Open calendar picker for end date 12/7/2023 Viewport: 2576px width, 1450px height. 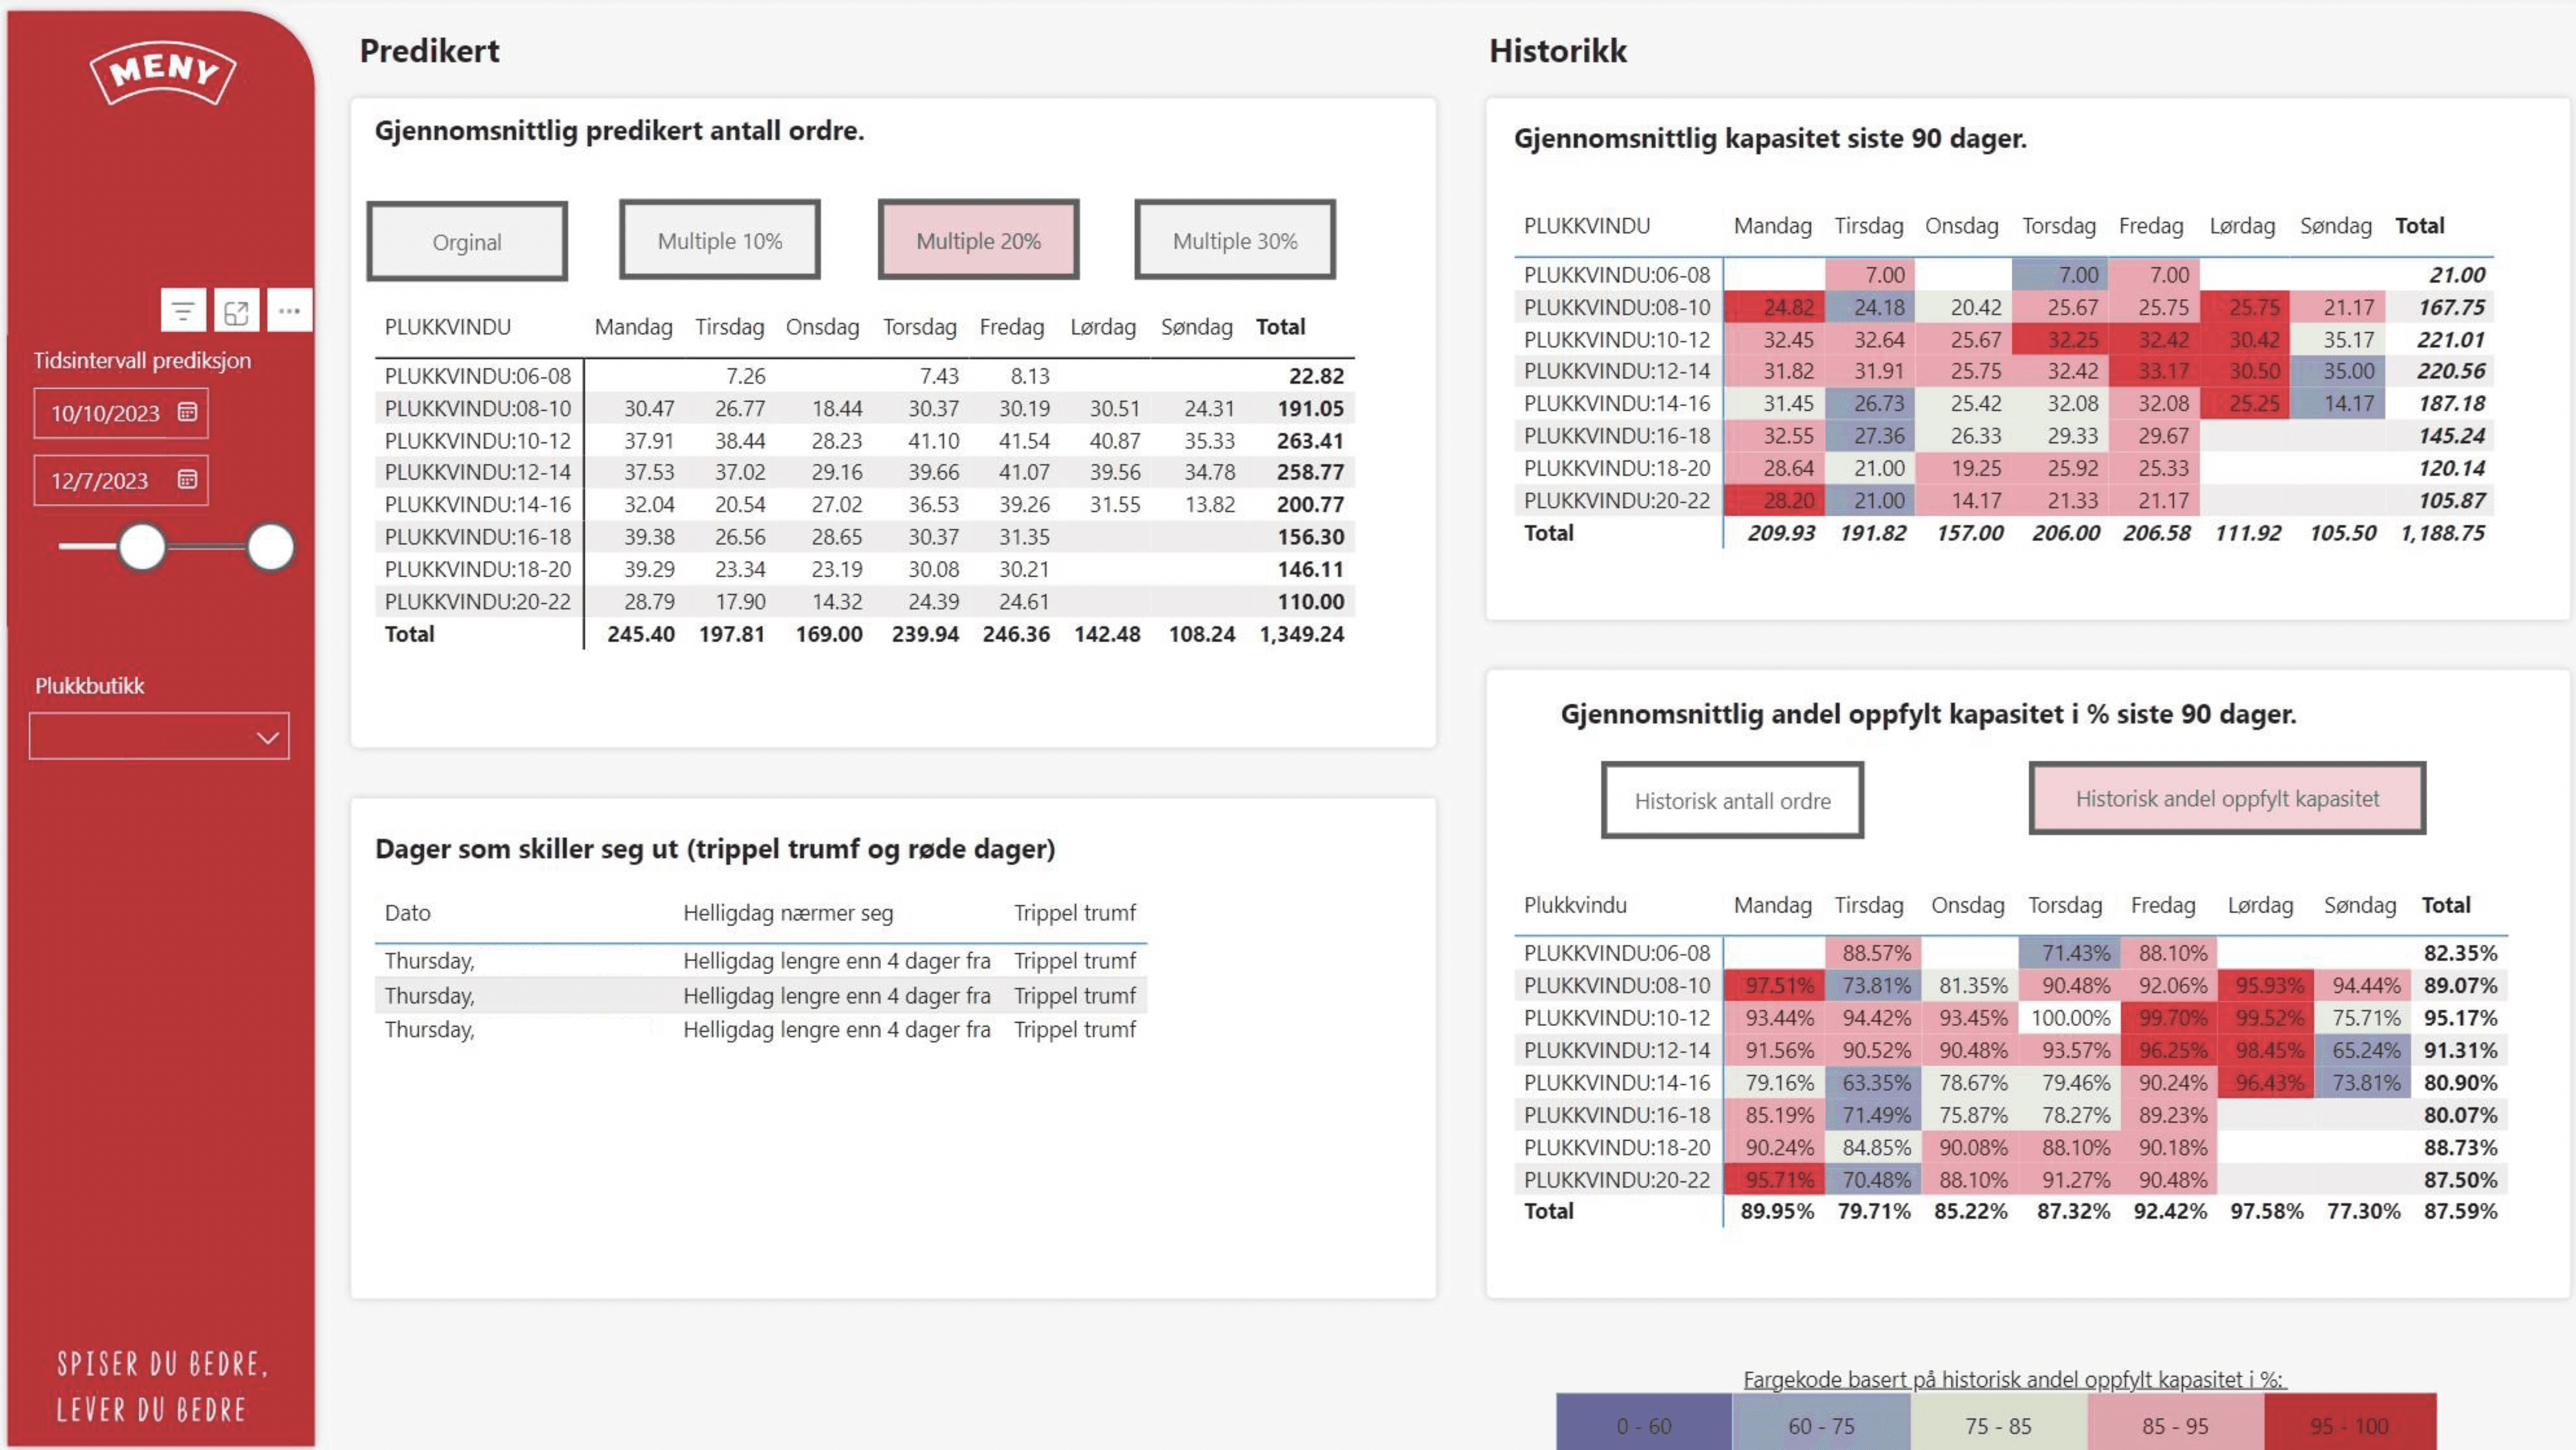click(x=187, y=479)
